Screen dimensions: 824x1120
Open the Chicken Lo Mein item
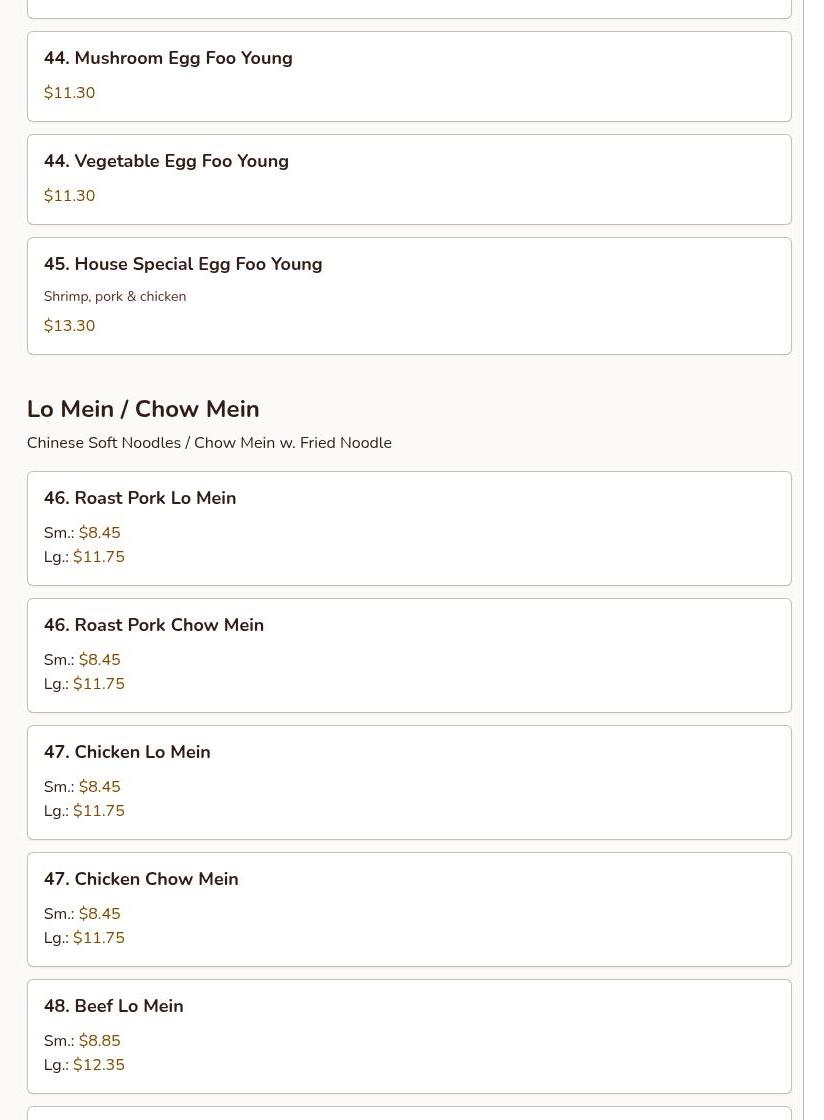127,753
